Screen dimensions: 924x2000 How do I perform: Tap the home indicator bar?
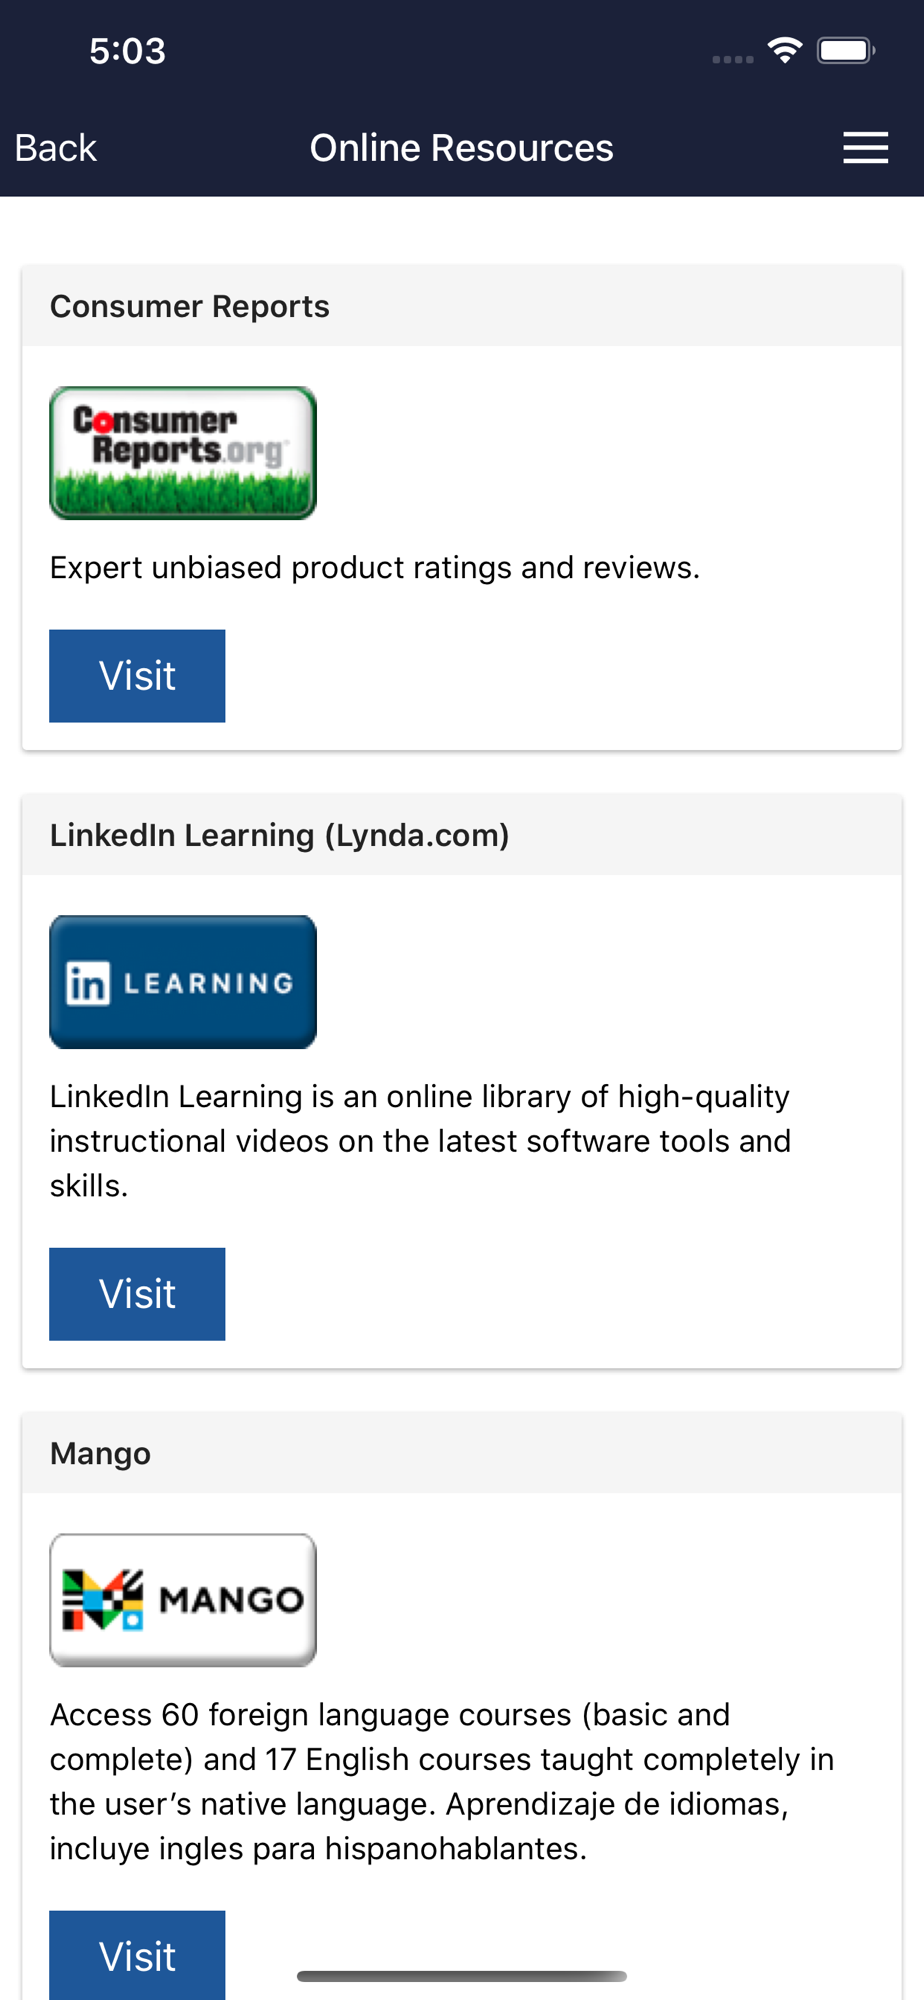tap(462, 1976)
